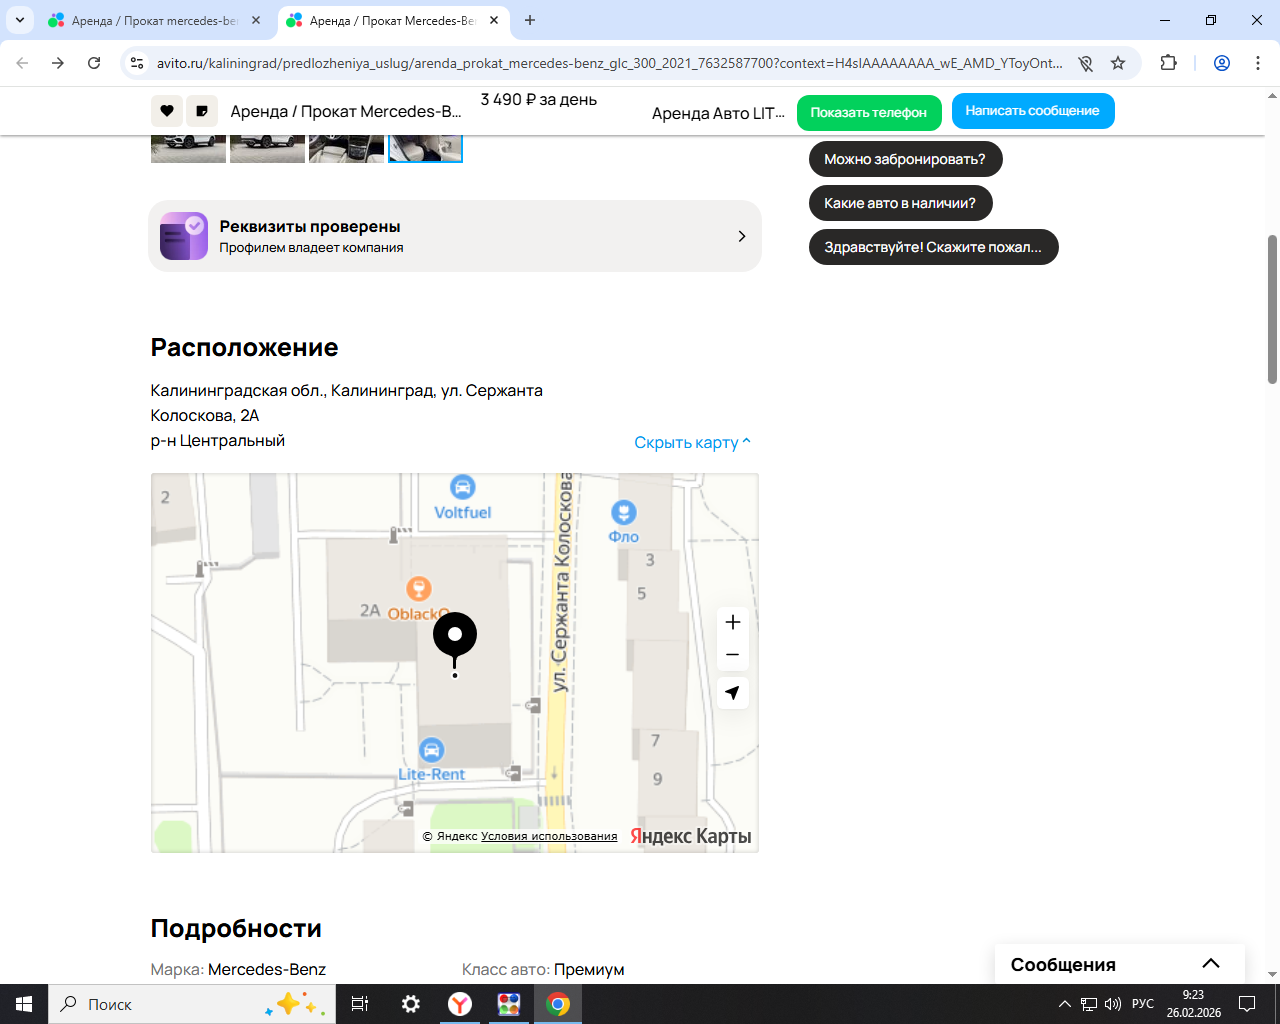Open the Yandex Browser taskbar icon
The width and height of the screenshot is (1280, 1024).
(x=460, y=1004)
